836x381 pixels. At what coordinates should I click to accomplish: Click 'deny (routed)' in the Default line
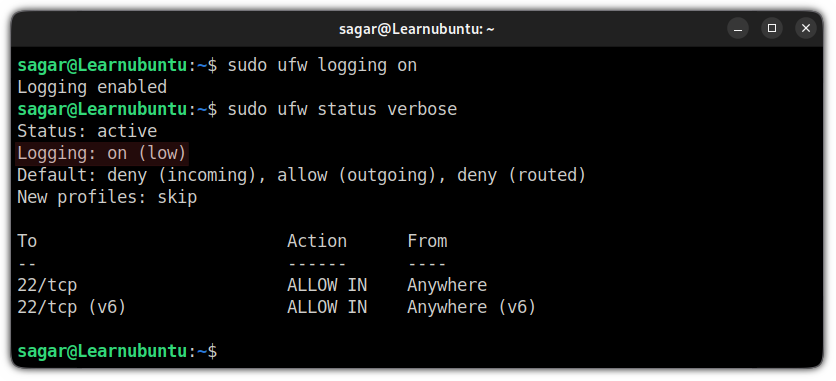tap(521, 175)
